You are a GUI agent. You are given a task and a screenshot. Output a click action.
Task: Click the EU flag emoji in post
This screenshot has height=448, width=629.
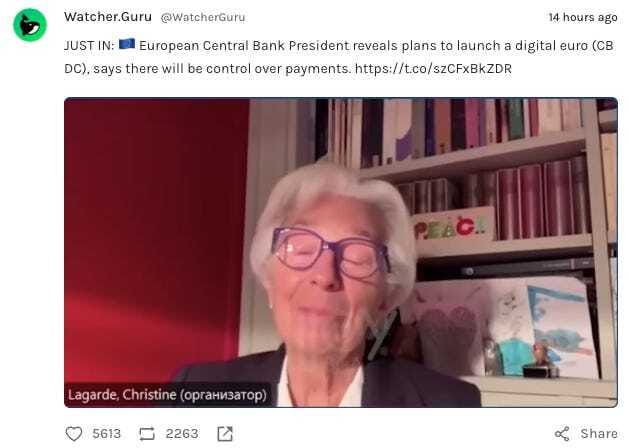point(127,44)
